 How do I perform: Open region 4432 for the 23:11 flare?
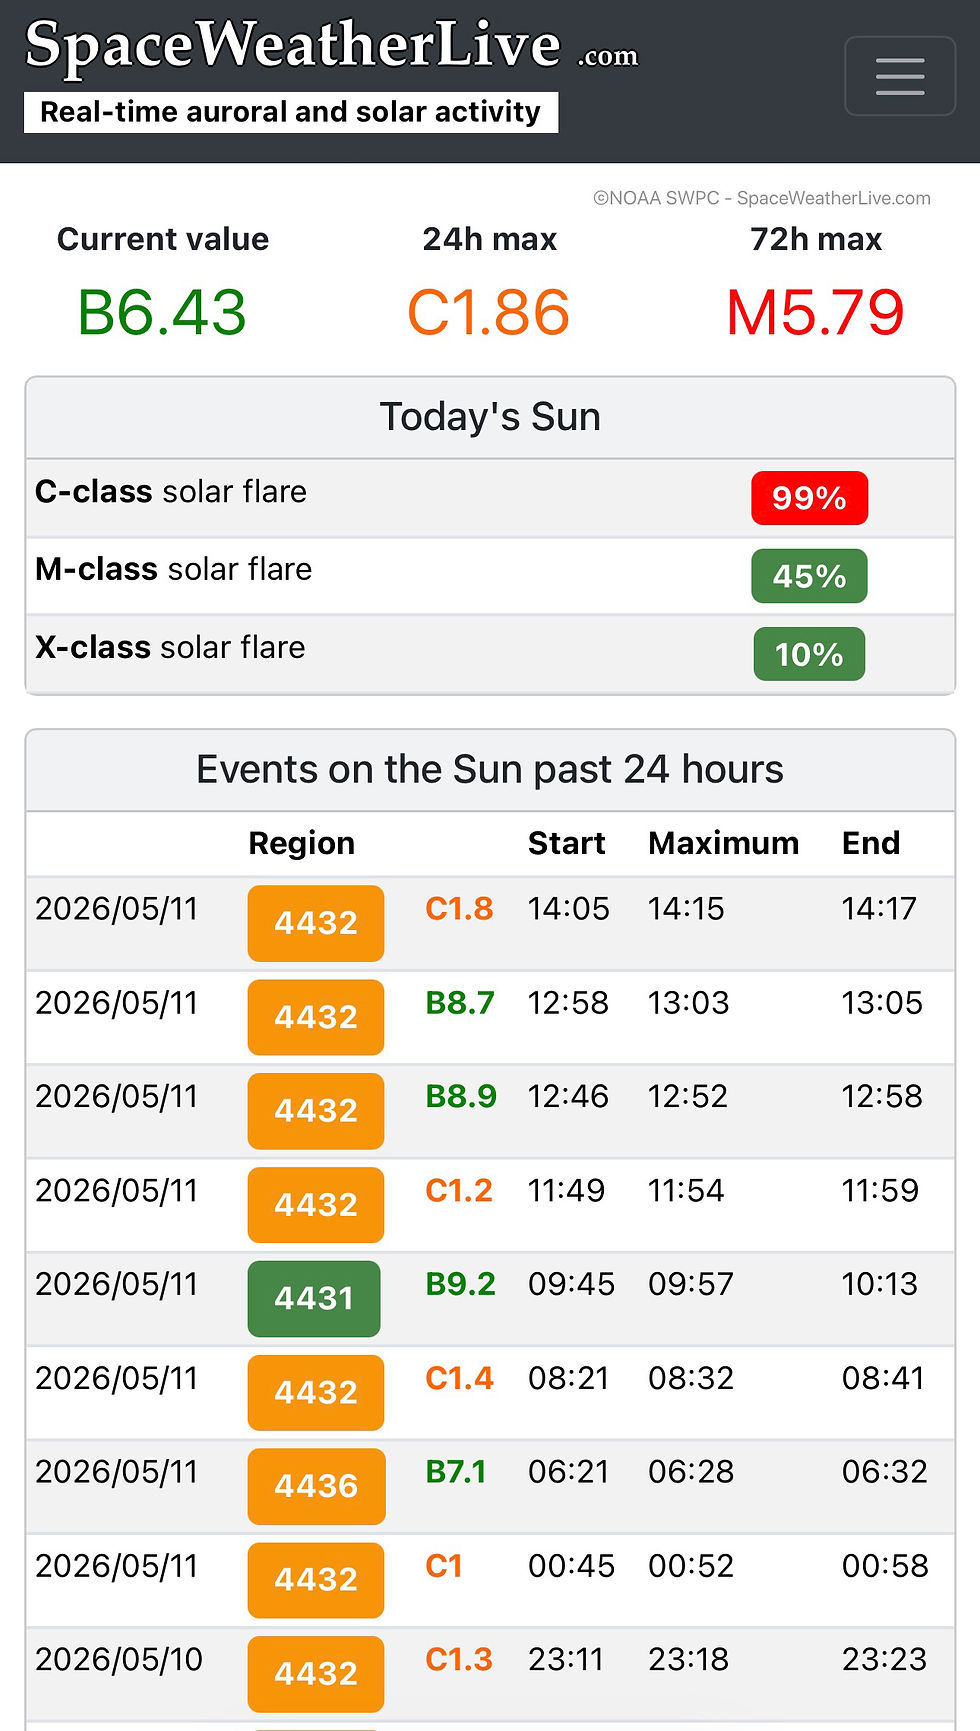click(x=316, y=1673)
